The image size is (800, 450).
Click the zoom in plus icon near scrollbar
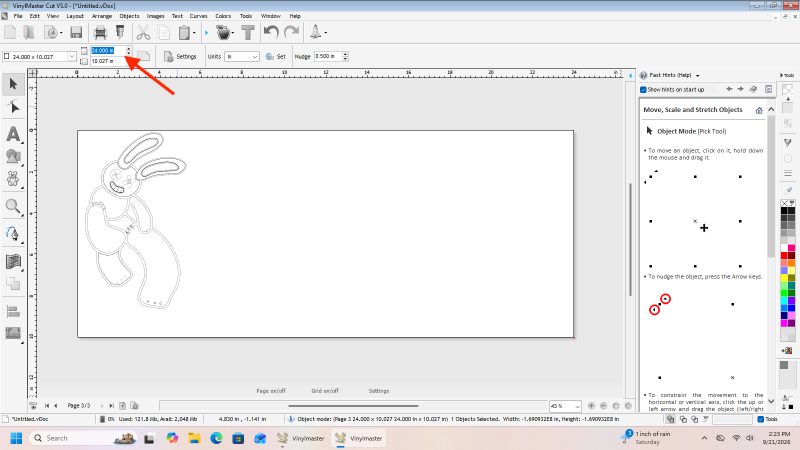pos(591,406)
